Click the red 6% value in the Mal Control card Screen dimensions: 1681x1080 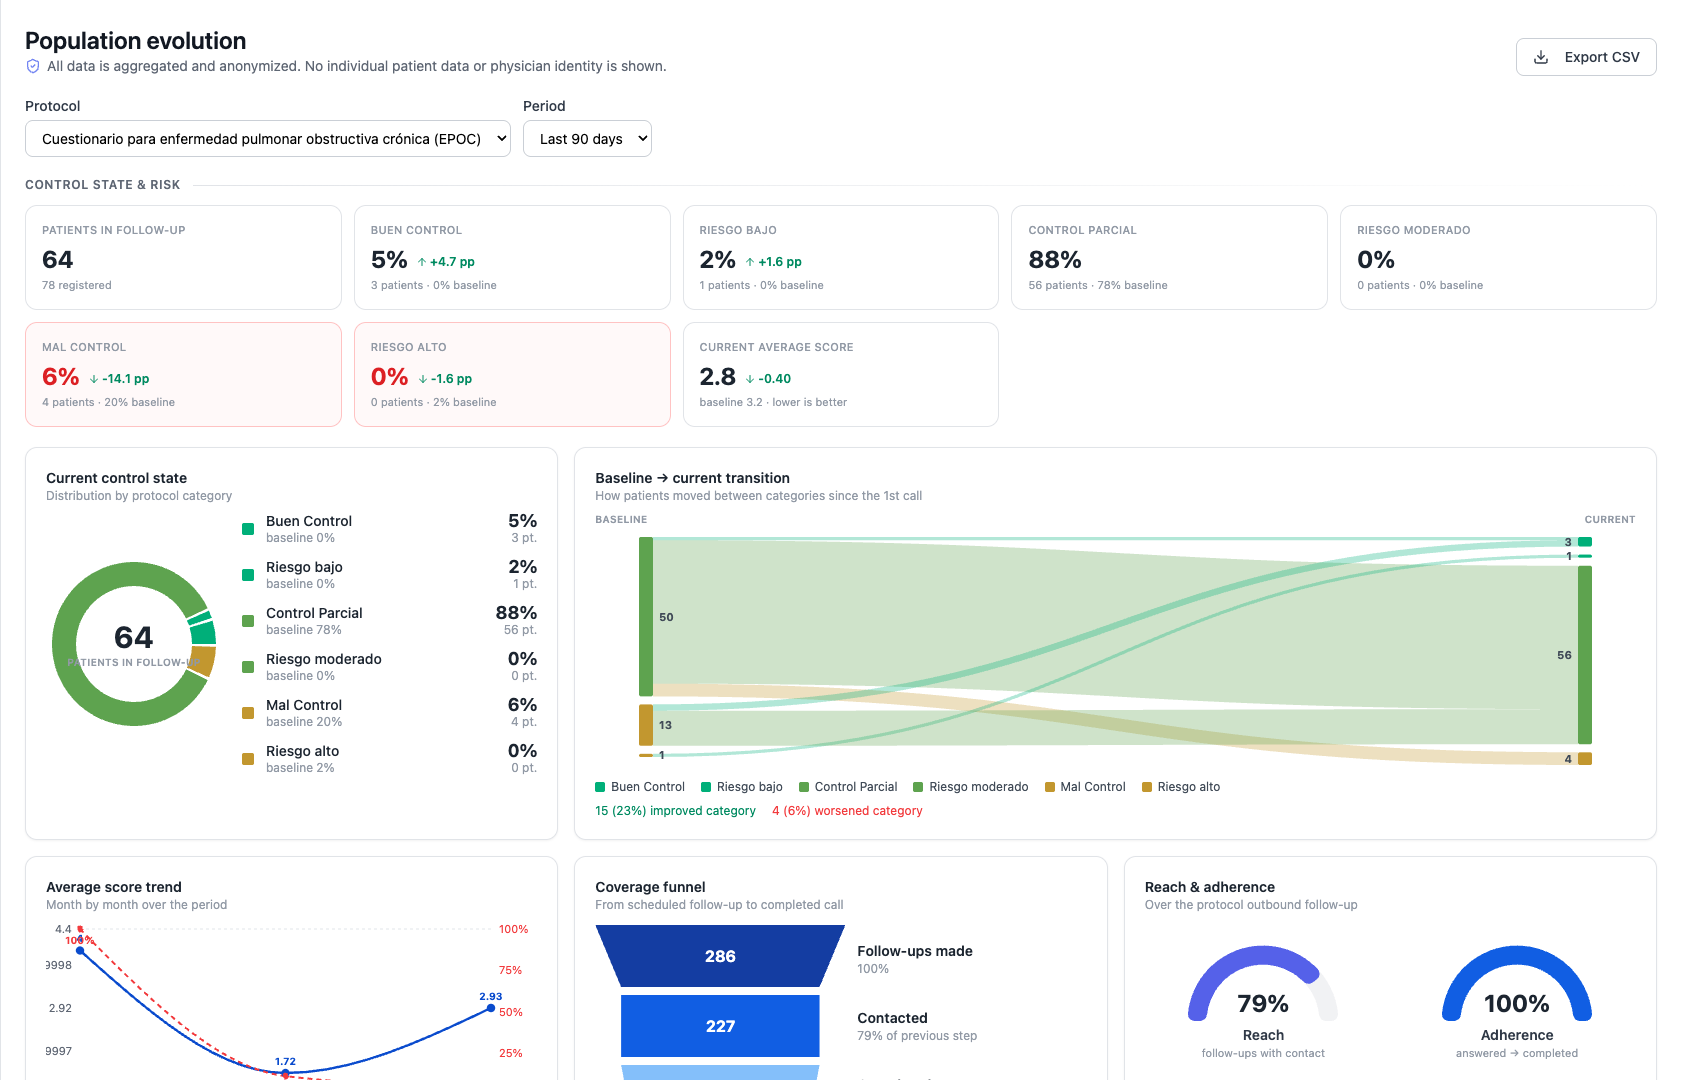(61, 377)
